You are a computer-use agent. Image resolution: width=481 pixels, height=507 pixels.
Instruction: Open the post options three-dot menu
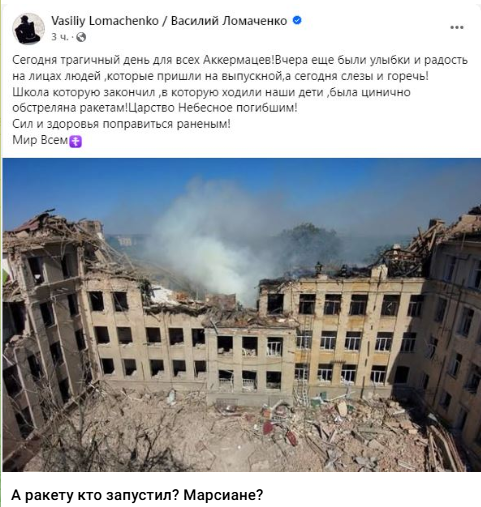coord(457,27)
